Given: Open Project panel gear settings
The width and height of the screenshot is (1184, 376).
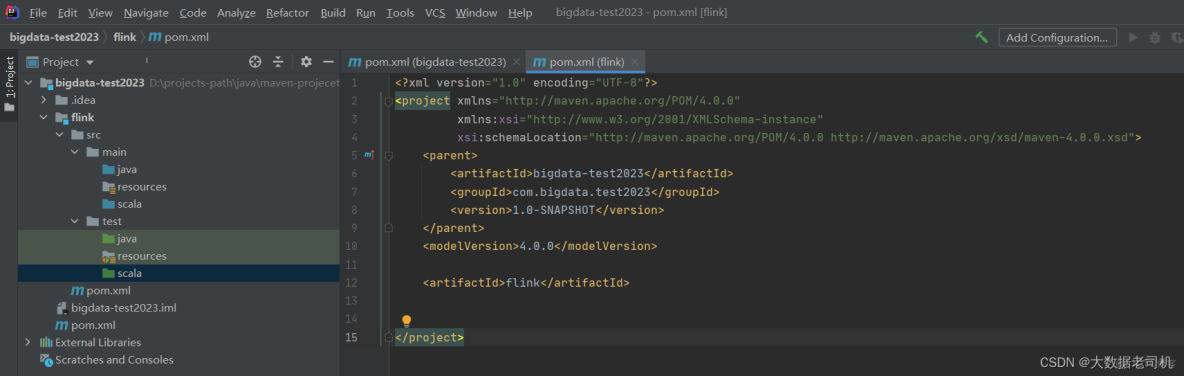Looking at the screenshot, I should coord(306,62).
